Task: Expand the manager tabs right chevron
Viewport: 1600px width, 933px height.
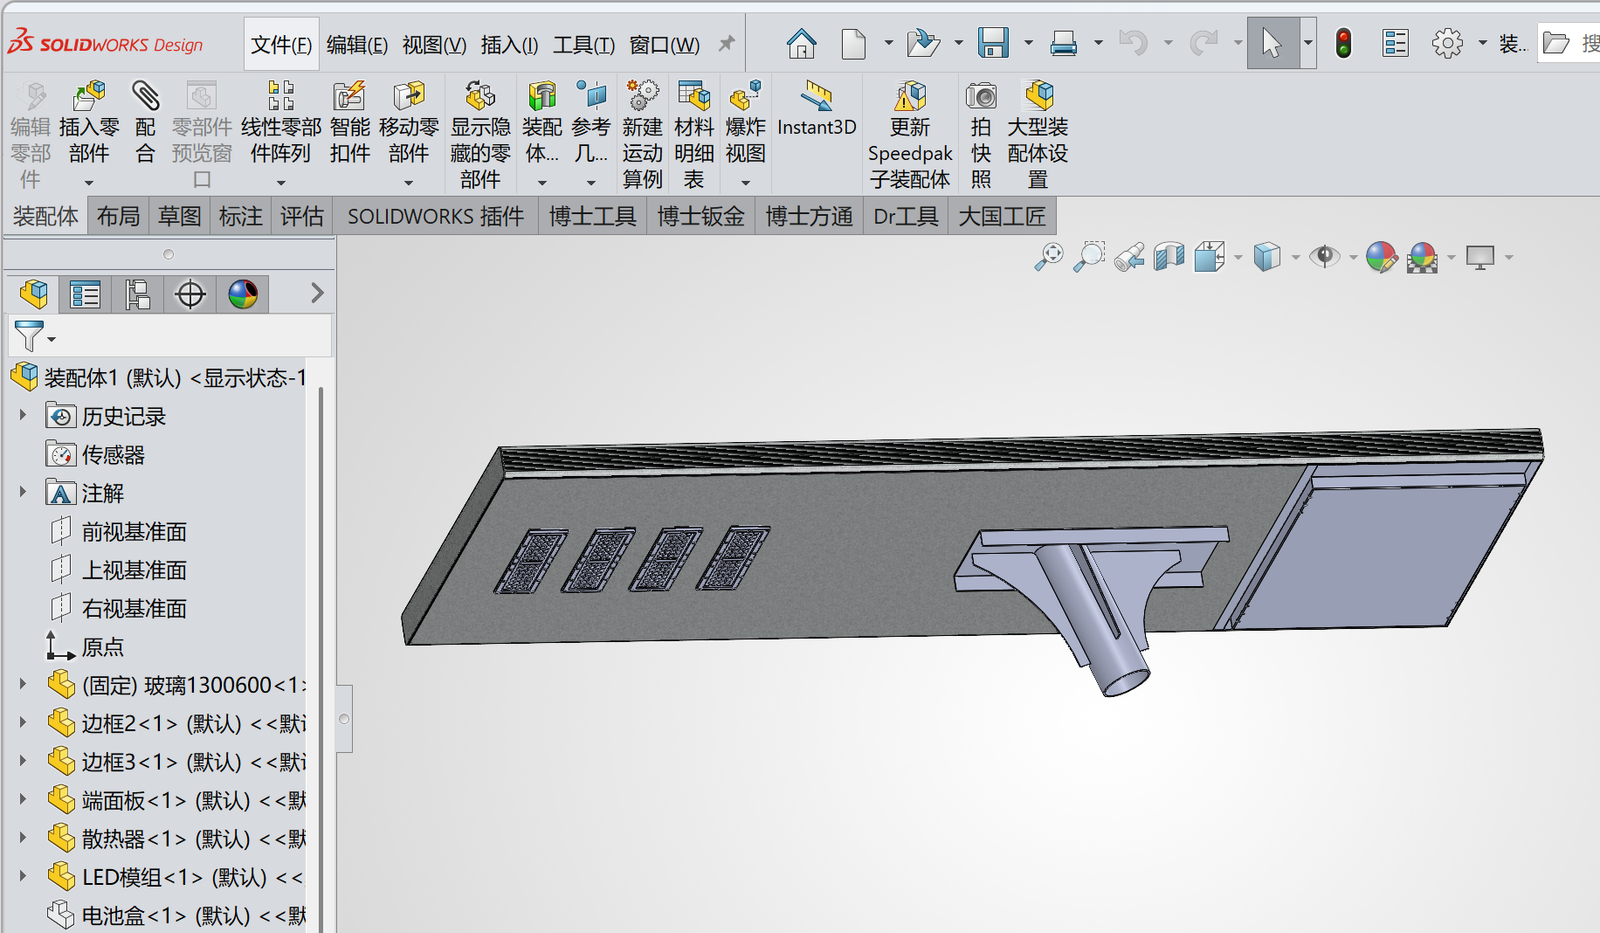Action: click(x=317, y=293)
